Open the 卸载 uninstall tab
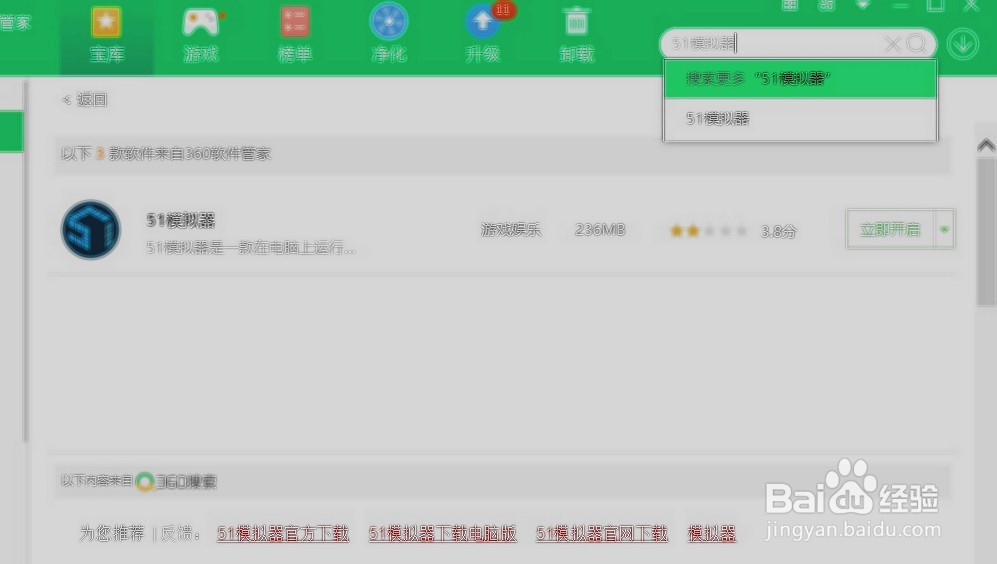The height and width of the screenshot is (564, 997). click(x=577, y=36)
